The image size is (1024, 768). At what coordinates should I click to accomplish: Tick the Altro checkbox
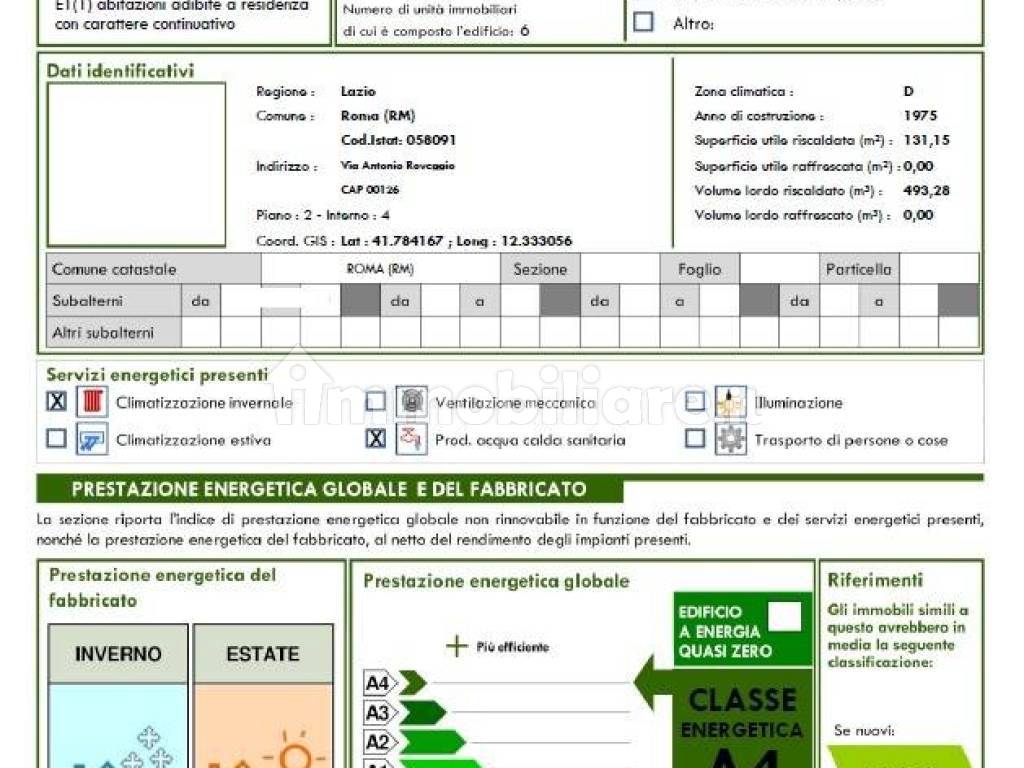tap(643, 22)
